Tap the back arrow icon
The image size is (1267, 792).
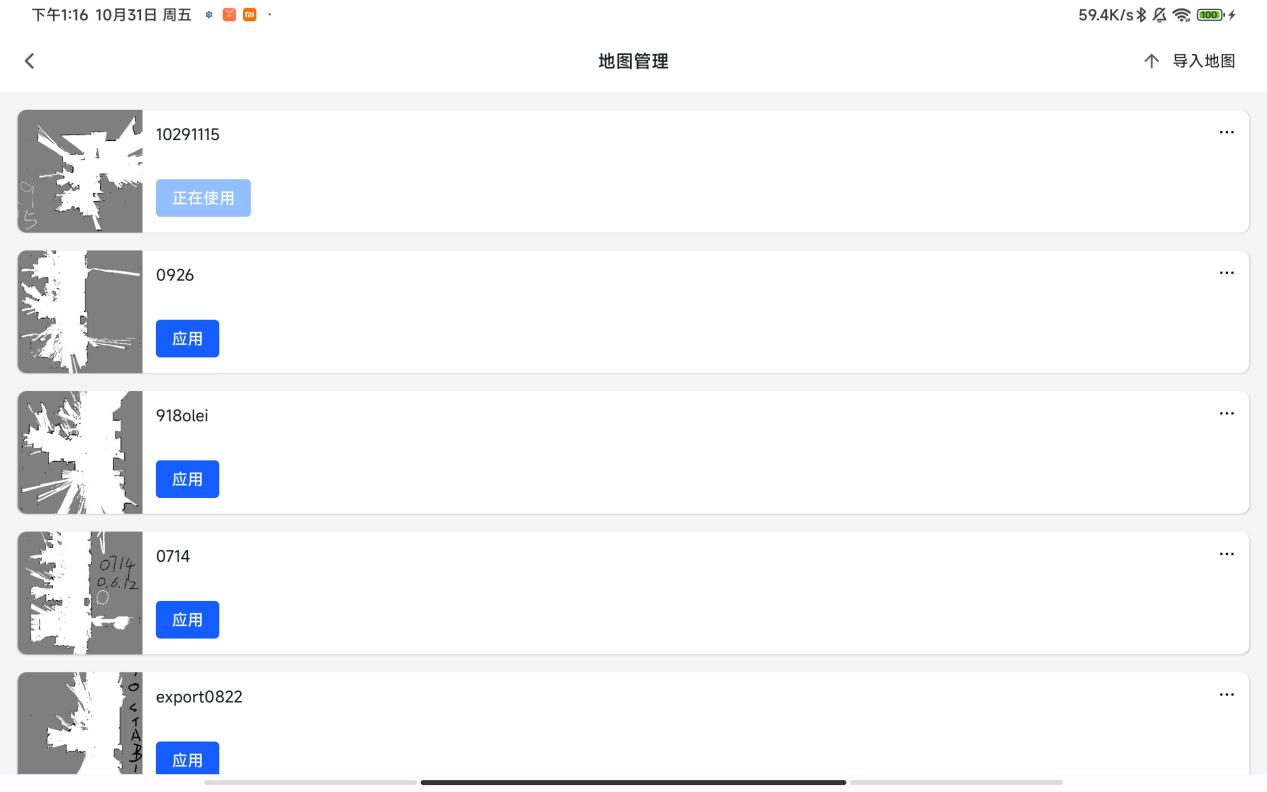point(29,61)
